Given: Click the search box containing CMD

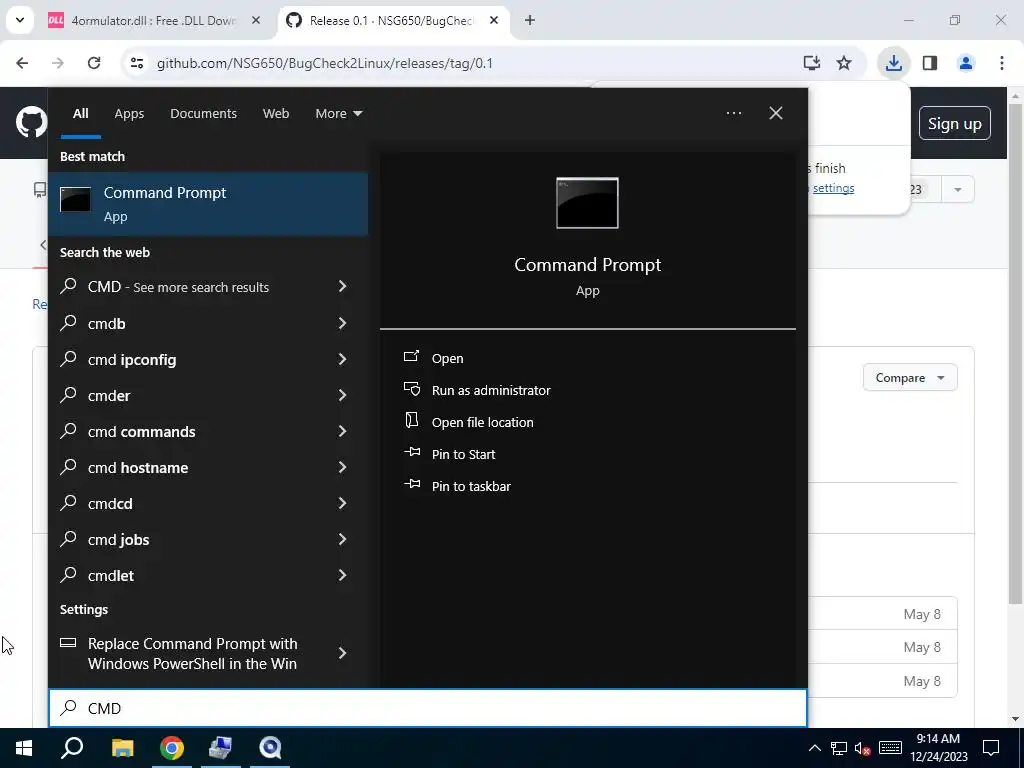Looking at the screenshot, I should pos(428,708).
